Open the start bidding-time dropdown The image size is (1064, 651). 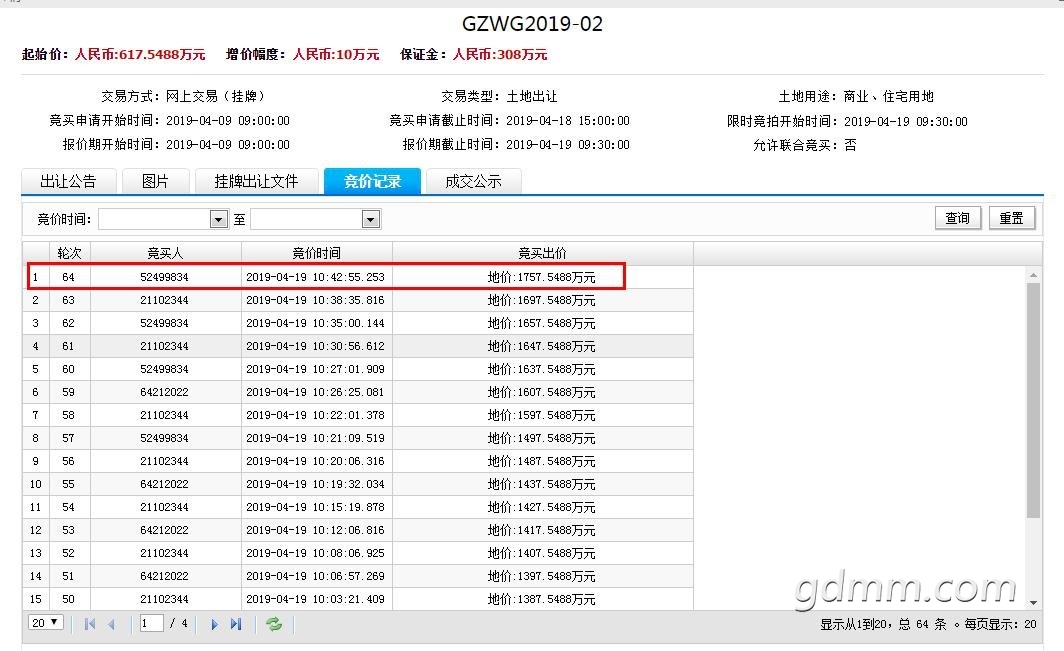pos(218,219)
